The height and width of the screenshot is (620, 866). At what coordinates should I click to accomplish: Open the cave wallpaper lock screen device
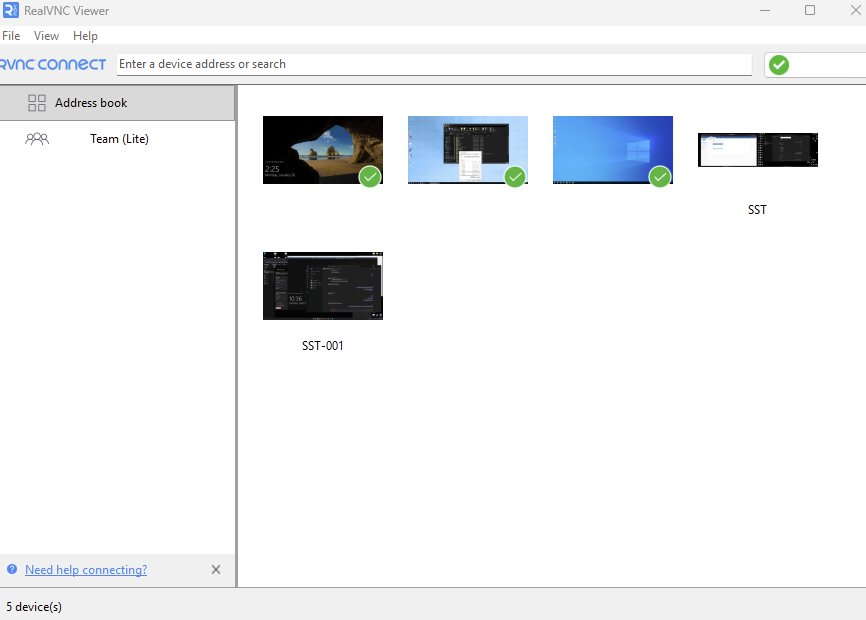coord(323,150)
